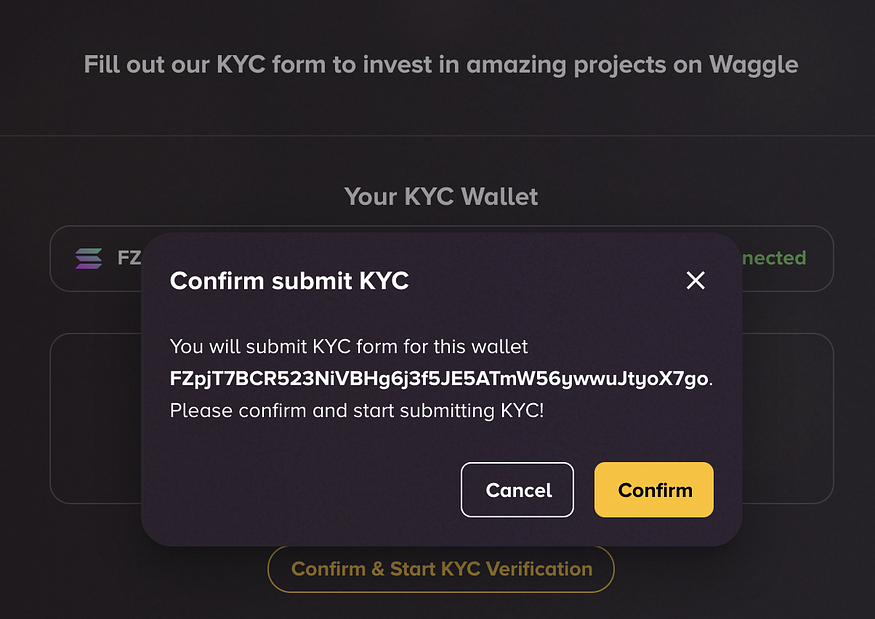Click the green connected status label
This screenshot has height=619, width=875.
[x=774, y=258]
